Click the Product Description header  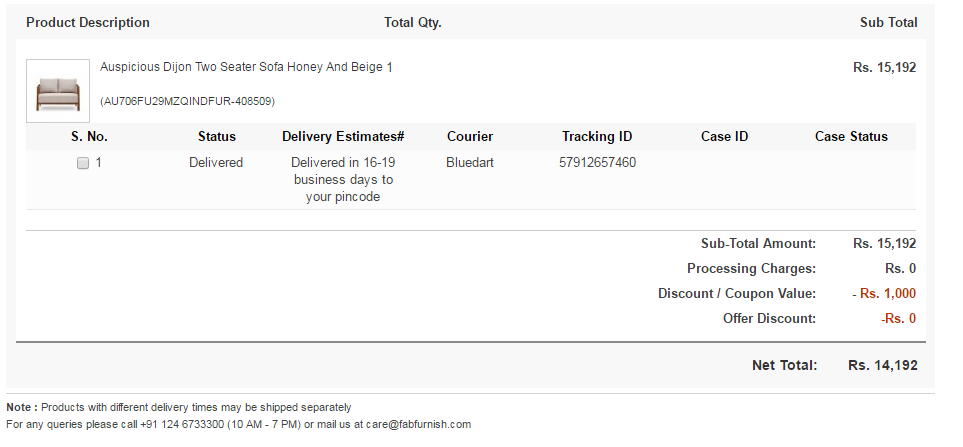(88, 23)
